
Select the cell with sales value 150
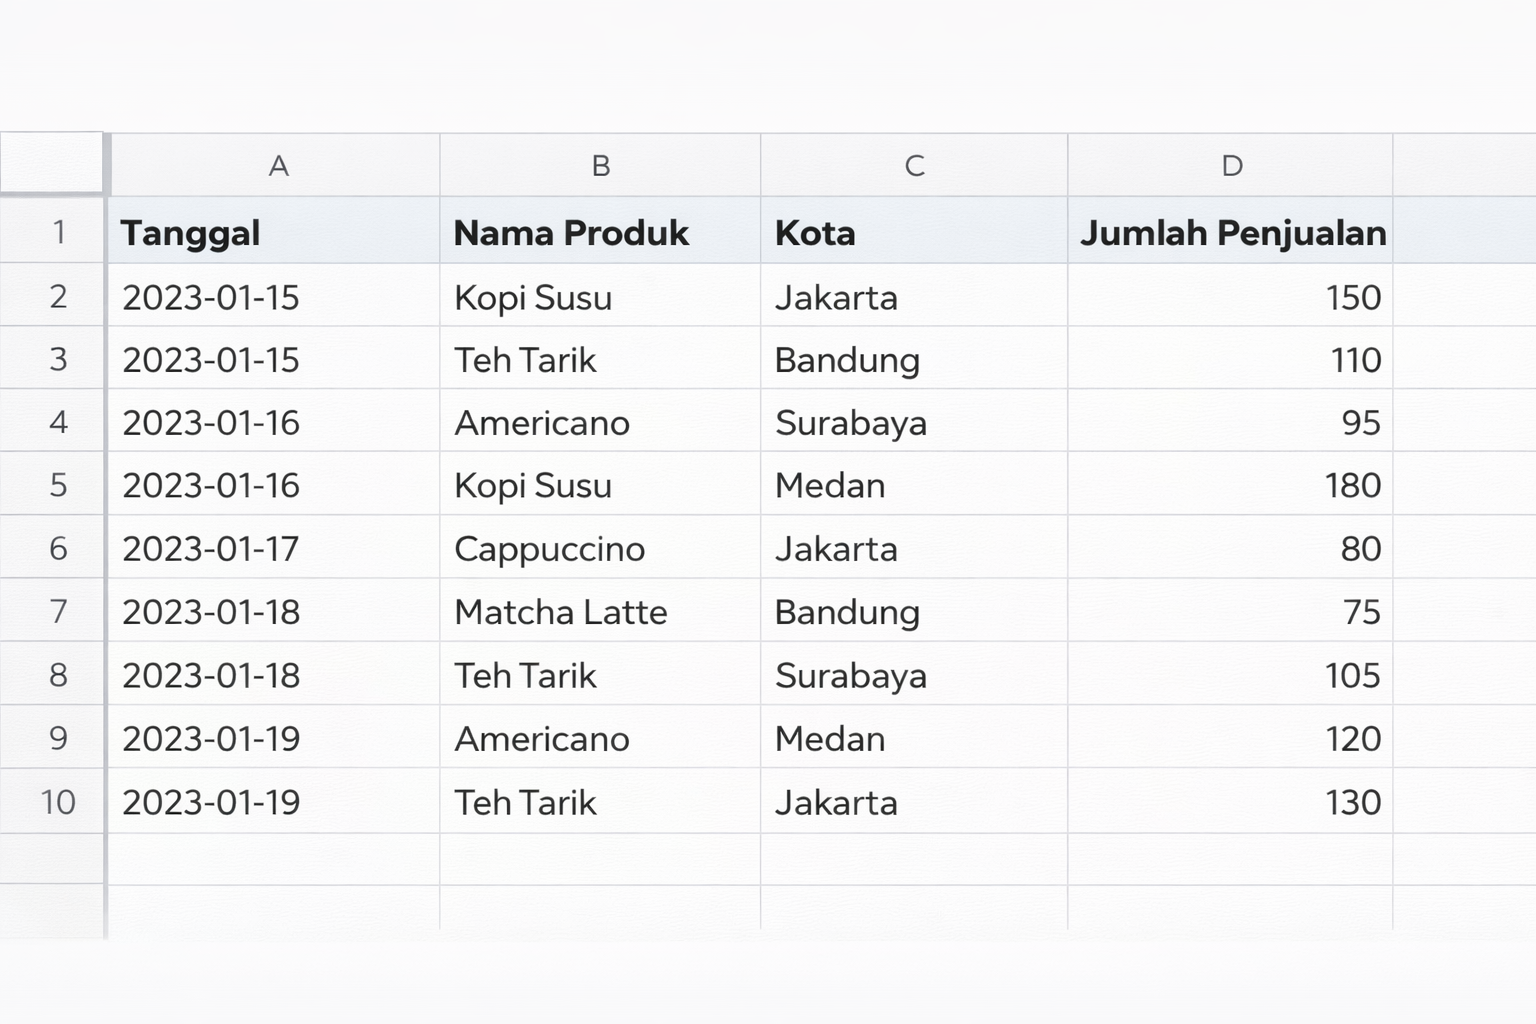(x=1231, y=297)
